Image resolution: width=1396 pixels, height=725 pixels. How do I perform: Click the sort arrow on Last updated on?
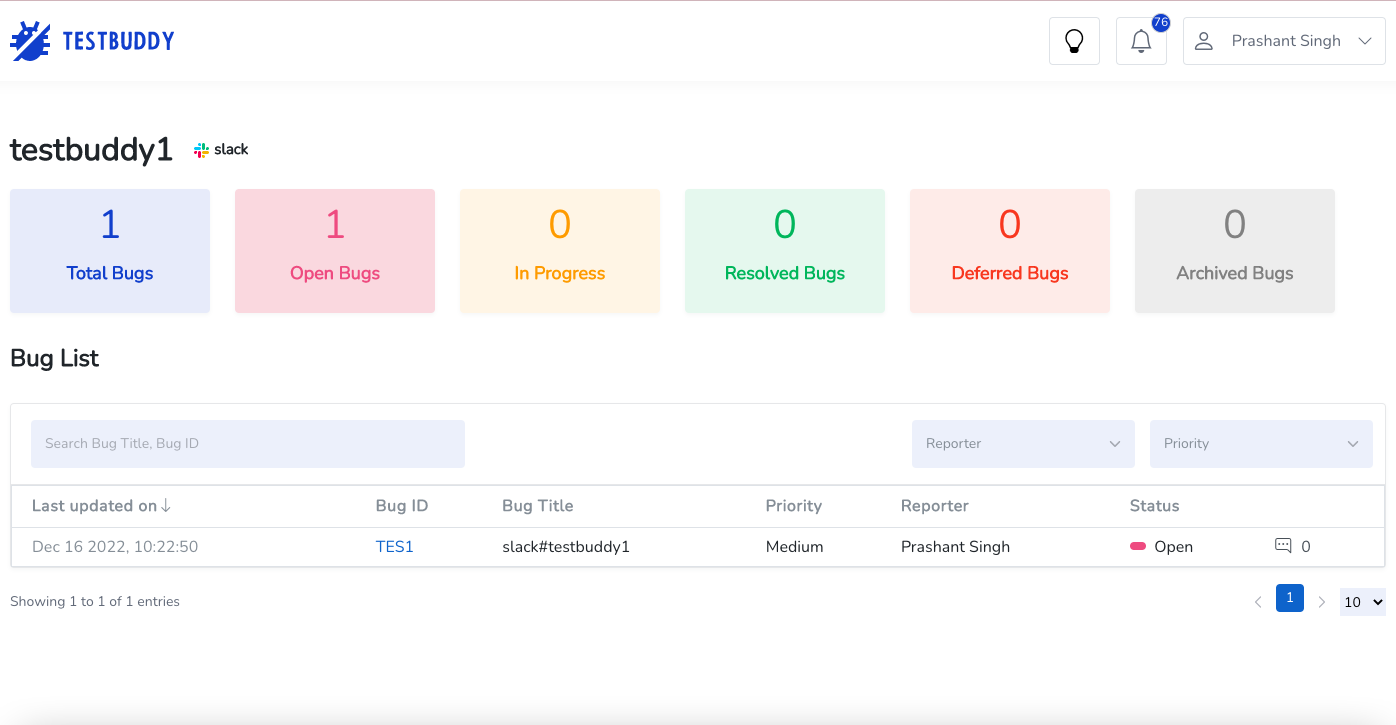[166, 505]
